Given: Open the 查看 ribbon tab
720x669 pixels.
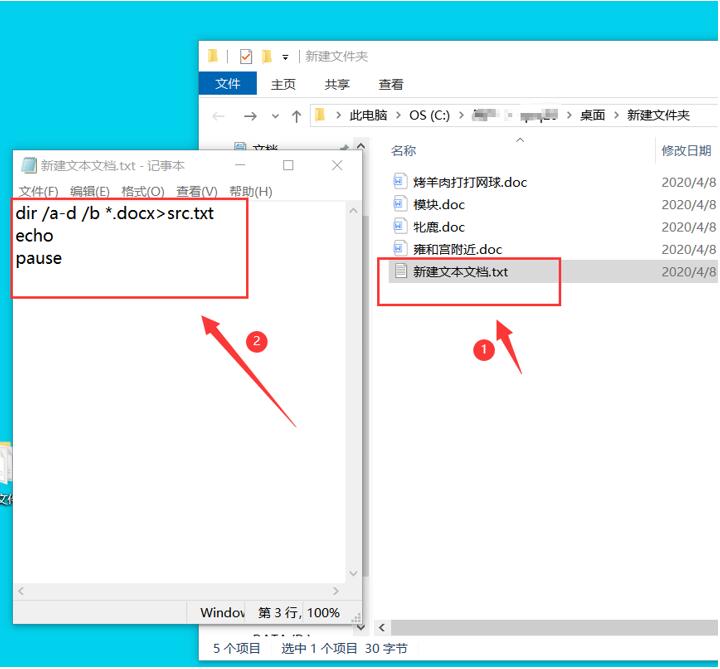Looking at the screenshot, I should coord(391,84).
